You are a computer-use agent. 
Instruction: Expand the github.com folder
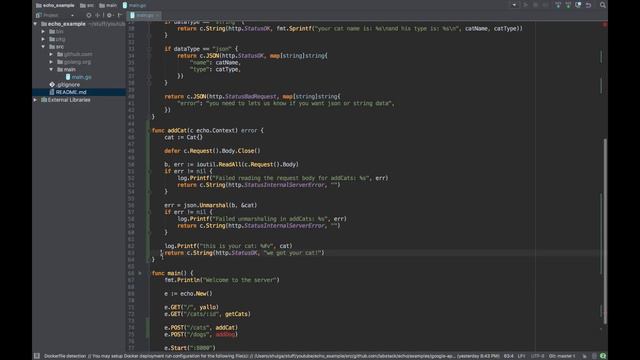pyautogui.click(x=51, y=54)
